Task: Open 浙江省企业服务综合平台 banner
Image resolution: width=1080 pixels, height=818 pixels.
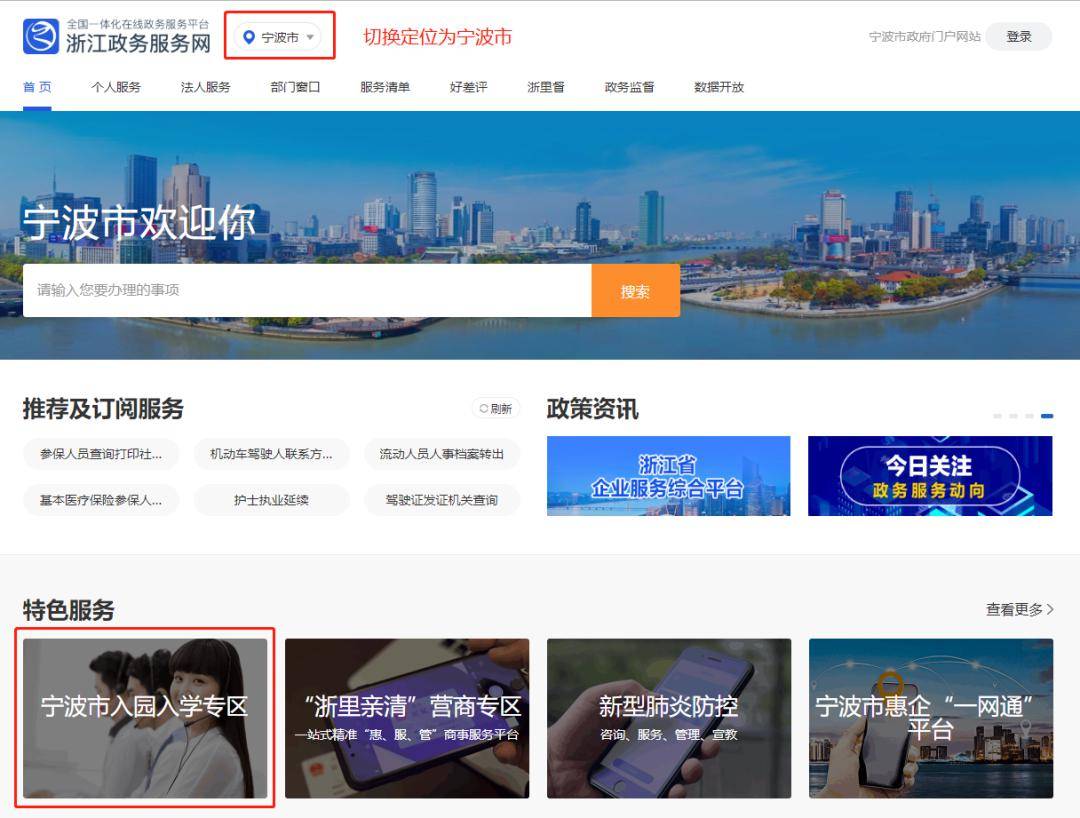Action: click(x=669, y=476)
